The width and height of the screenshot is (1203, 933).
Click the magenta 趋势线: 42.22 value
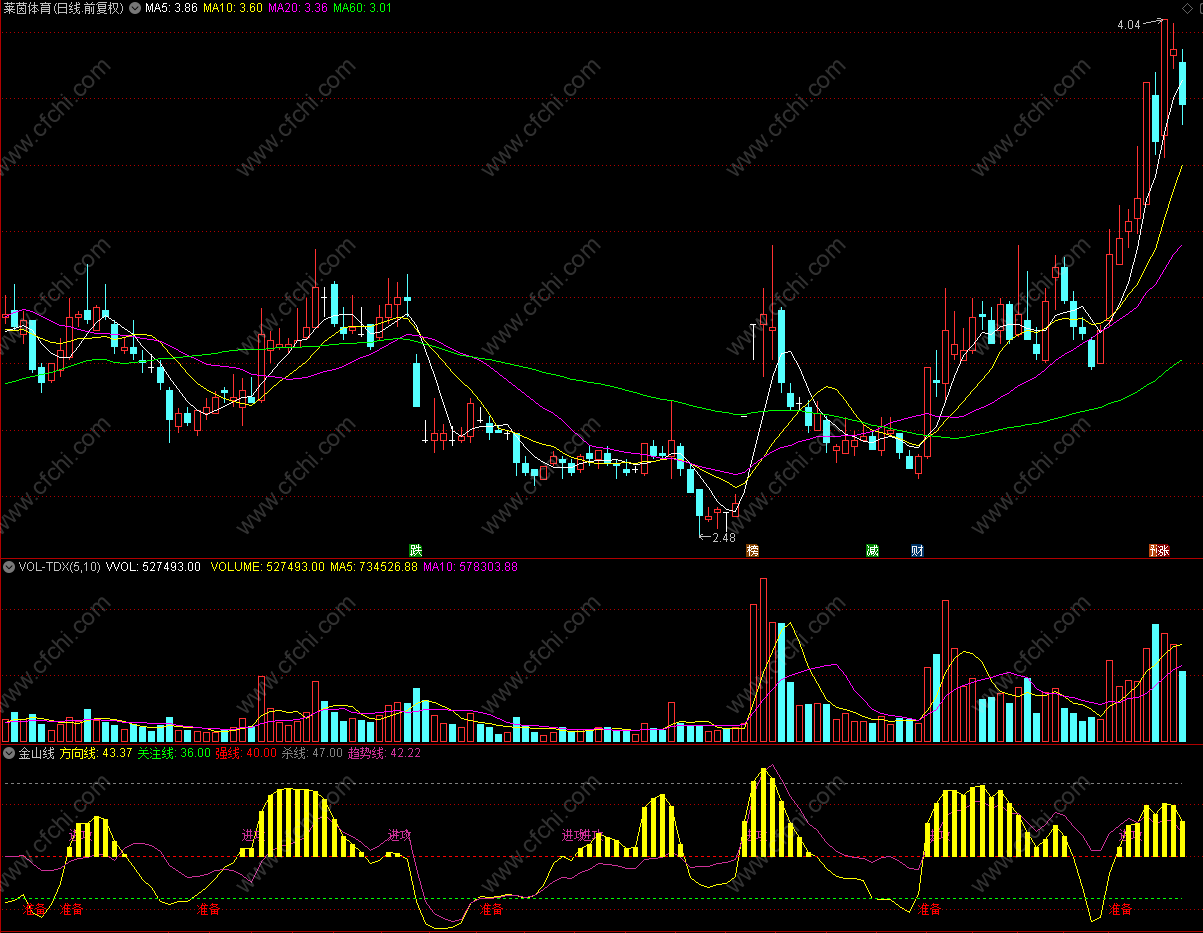click(384, 753)
